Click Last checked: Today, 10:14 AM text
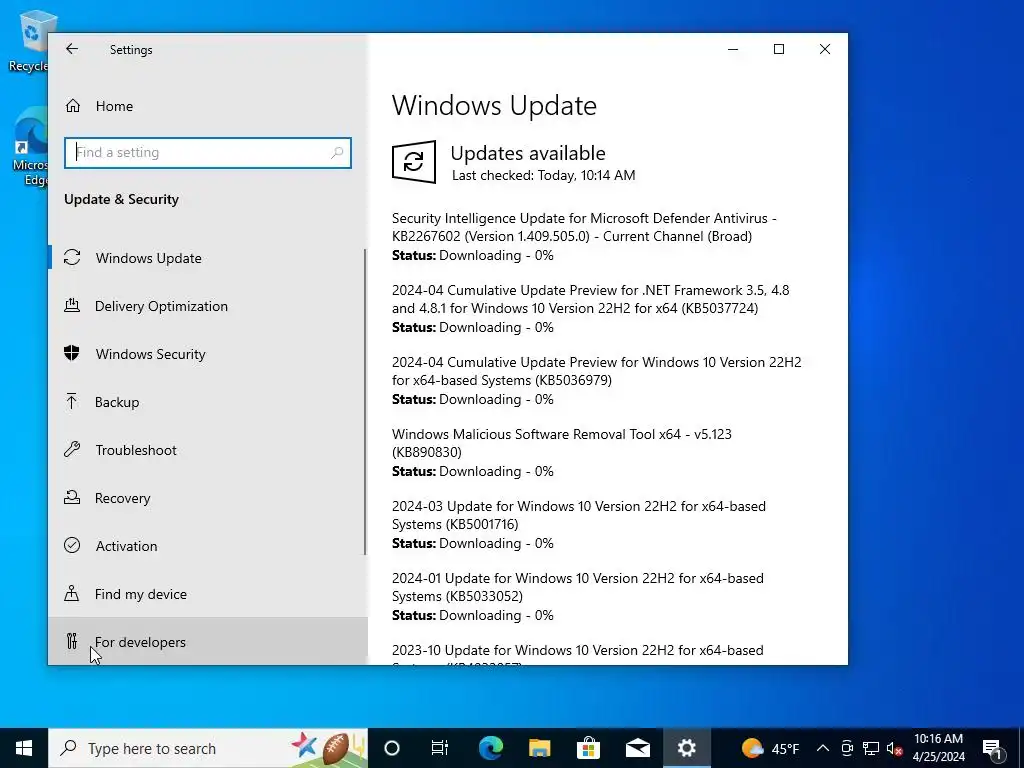 coord(543,175)
